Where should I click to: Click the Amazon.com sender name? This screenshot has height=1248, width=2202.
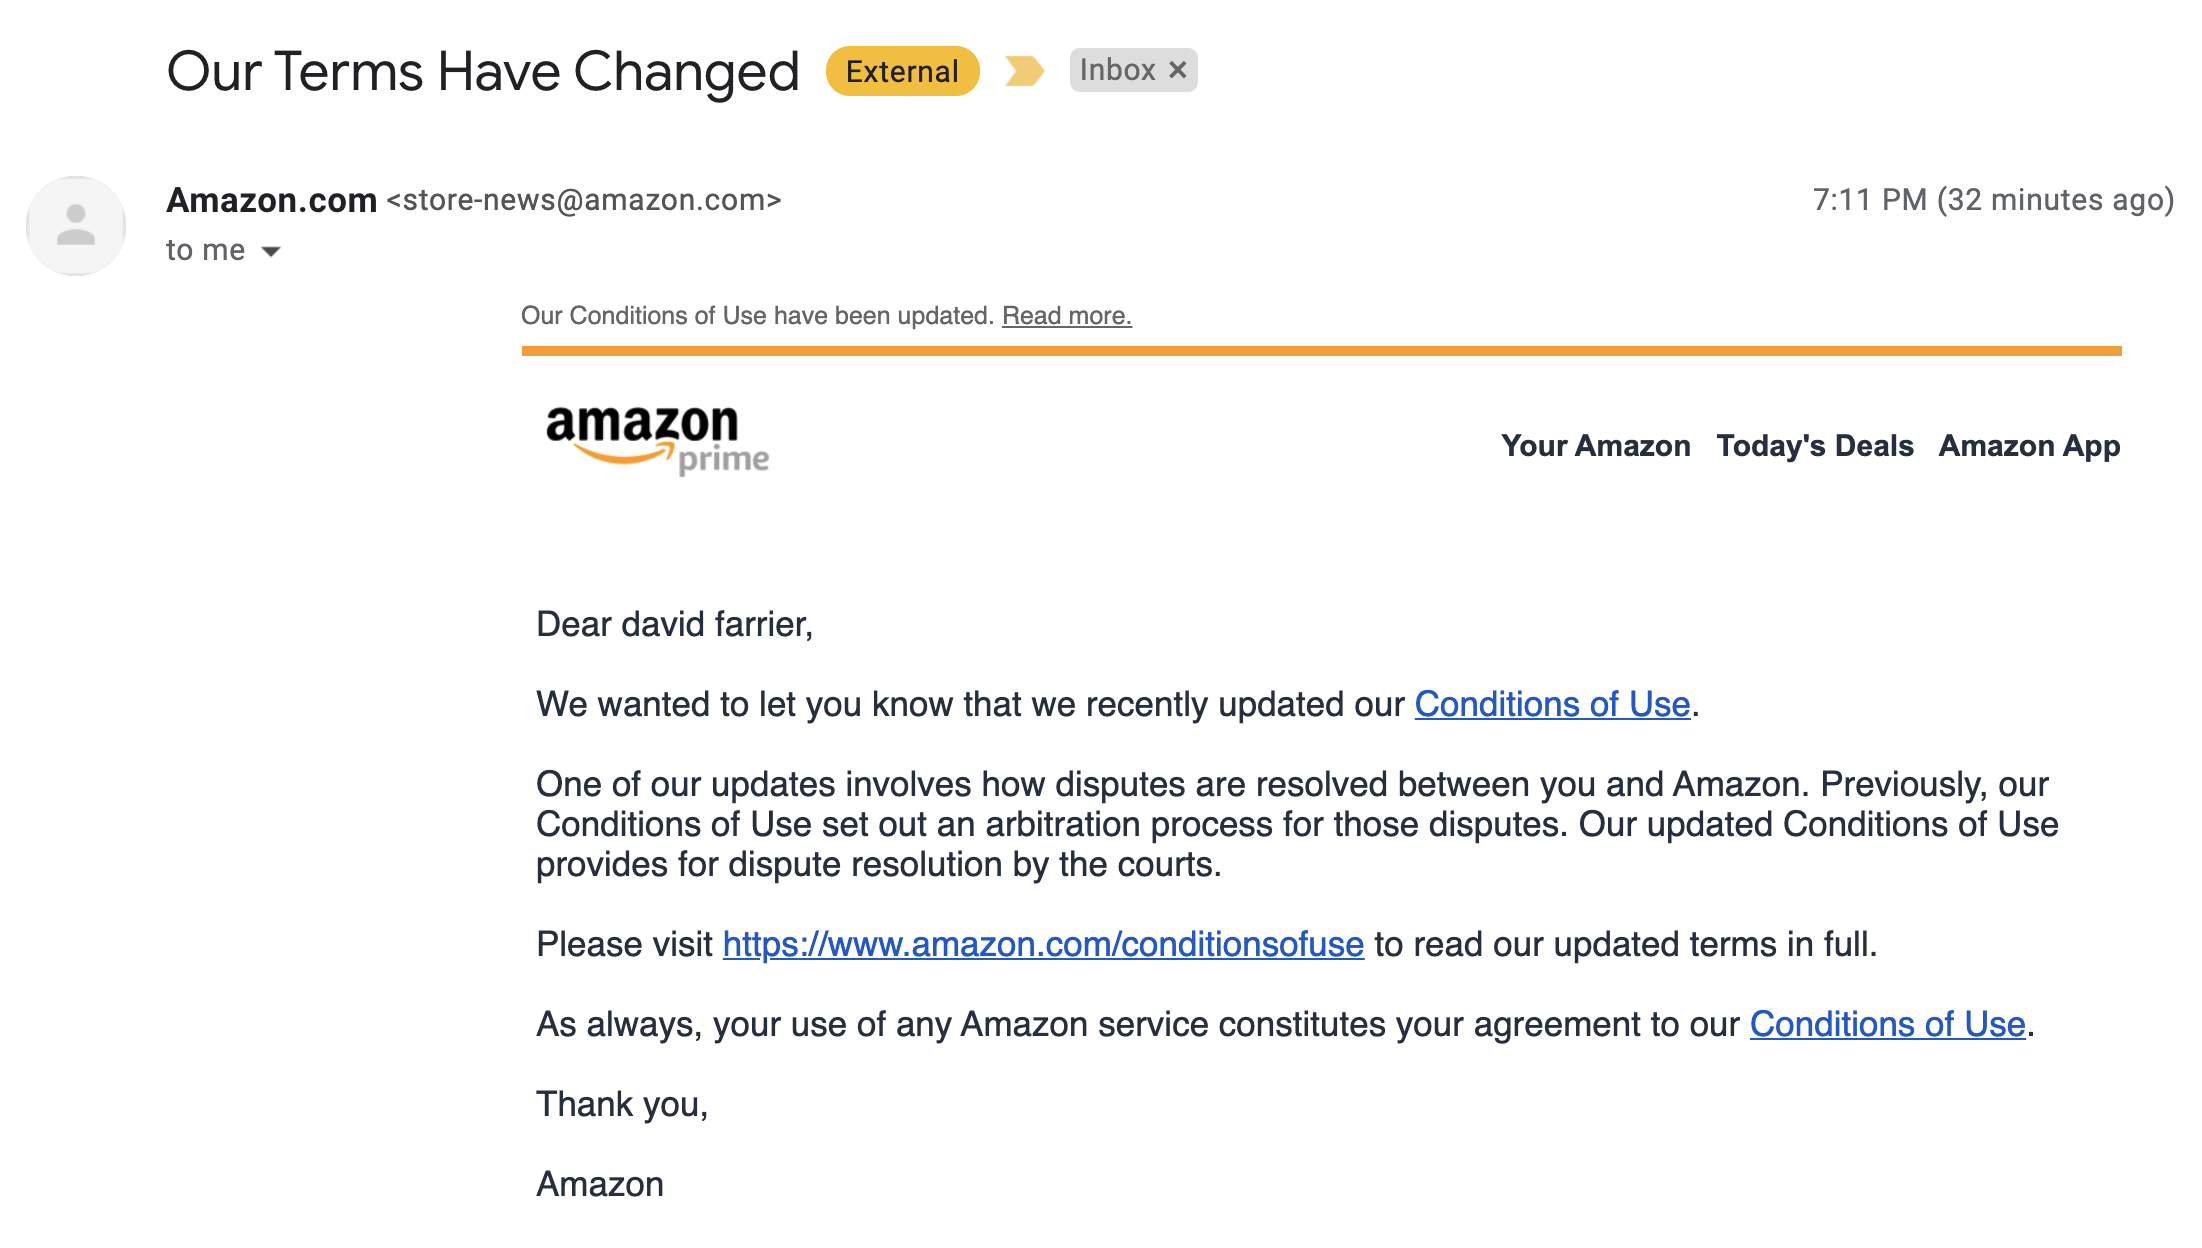point(271,201)
